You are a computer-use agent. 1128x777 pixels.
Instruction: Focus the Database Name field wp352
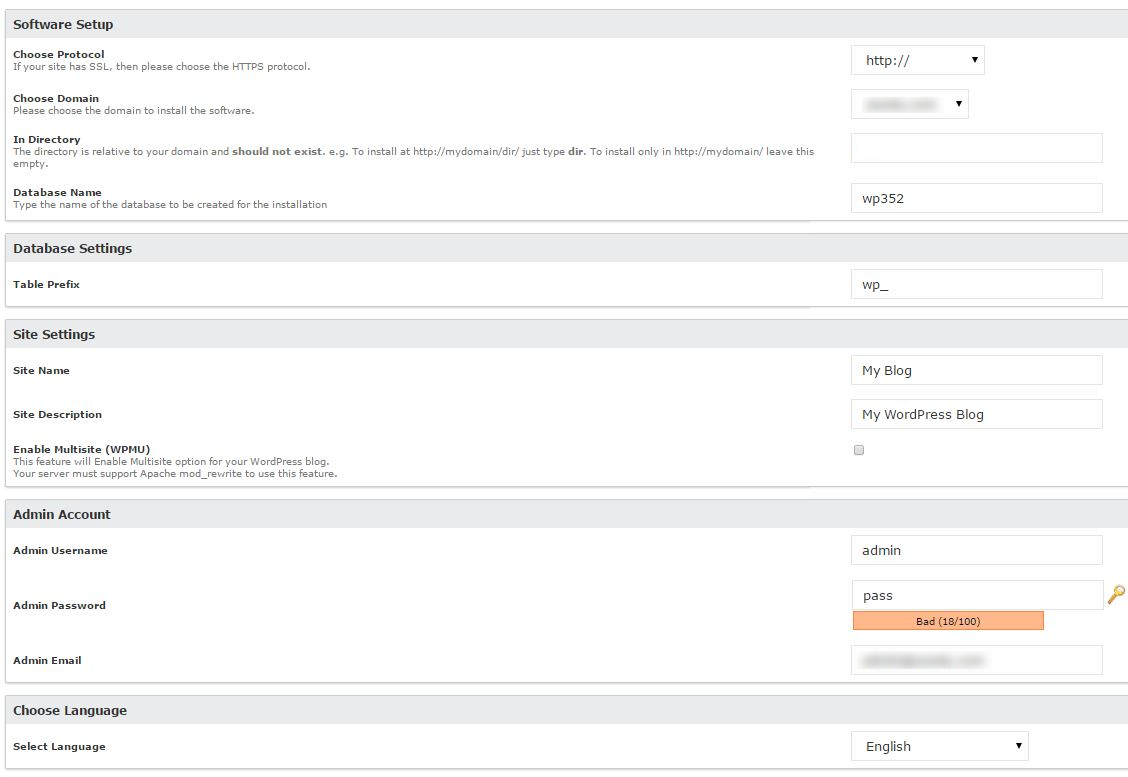point(976,198)
